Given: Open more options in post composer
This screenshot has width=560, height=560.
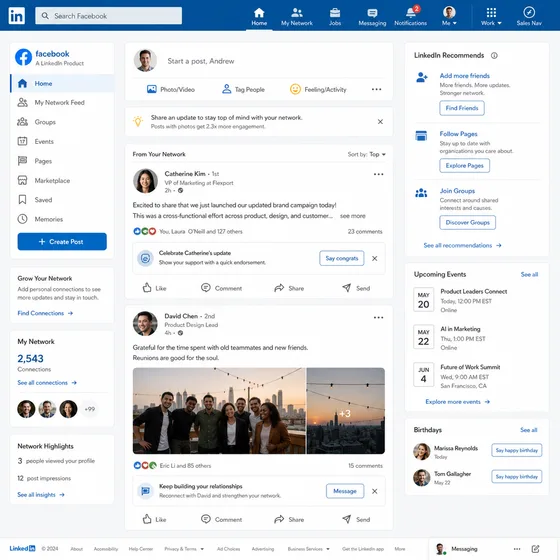Looking at the screenshot, I should [376, 89].
